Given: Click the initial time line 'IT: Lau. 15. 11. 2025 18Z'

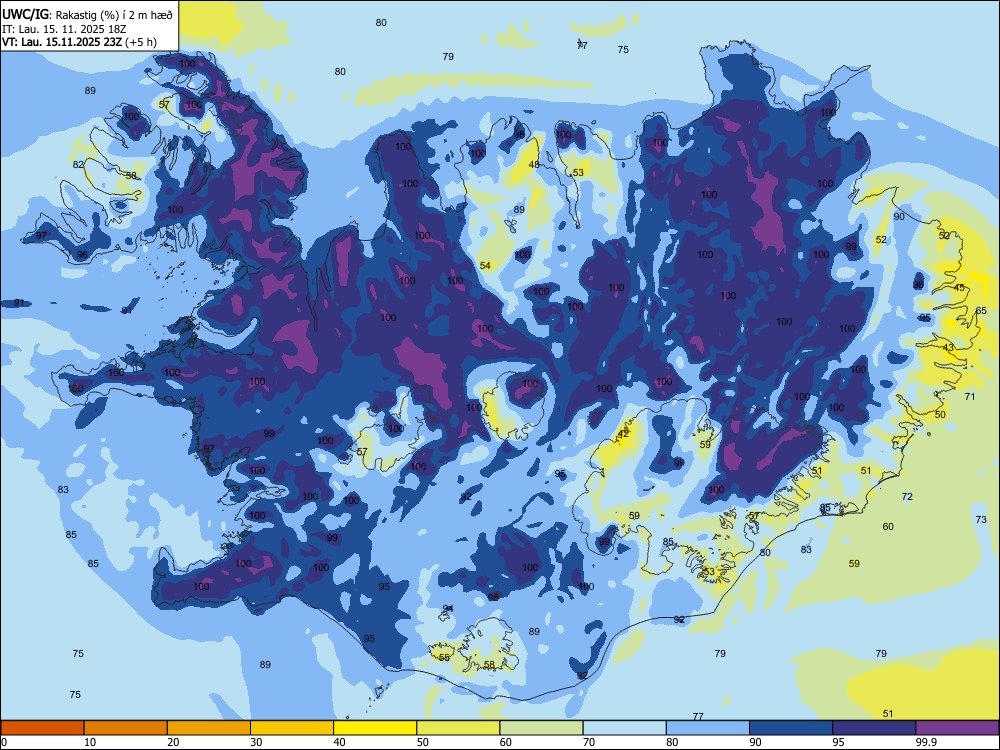Looking at the screenshot, I should 64,29.
